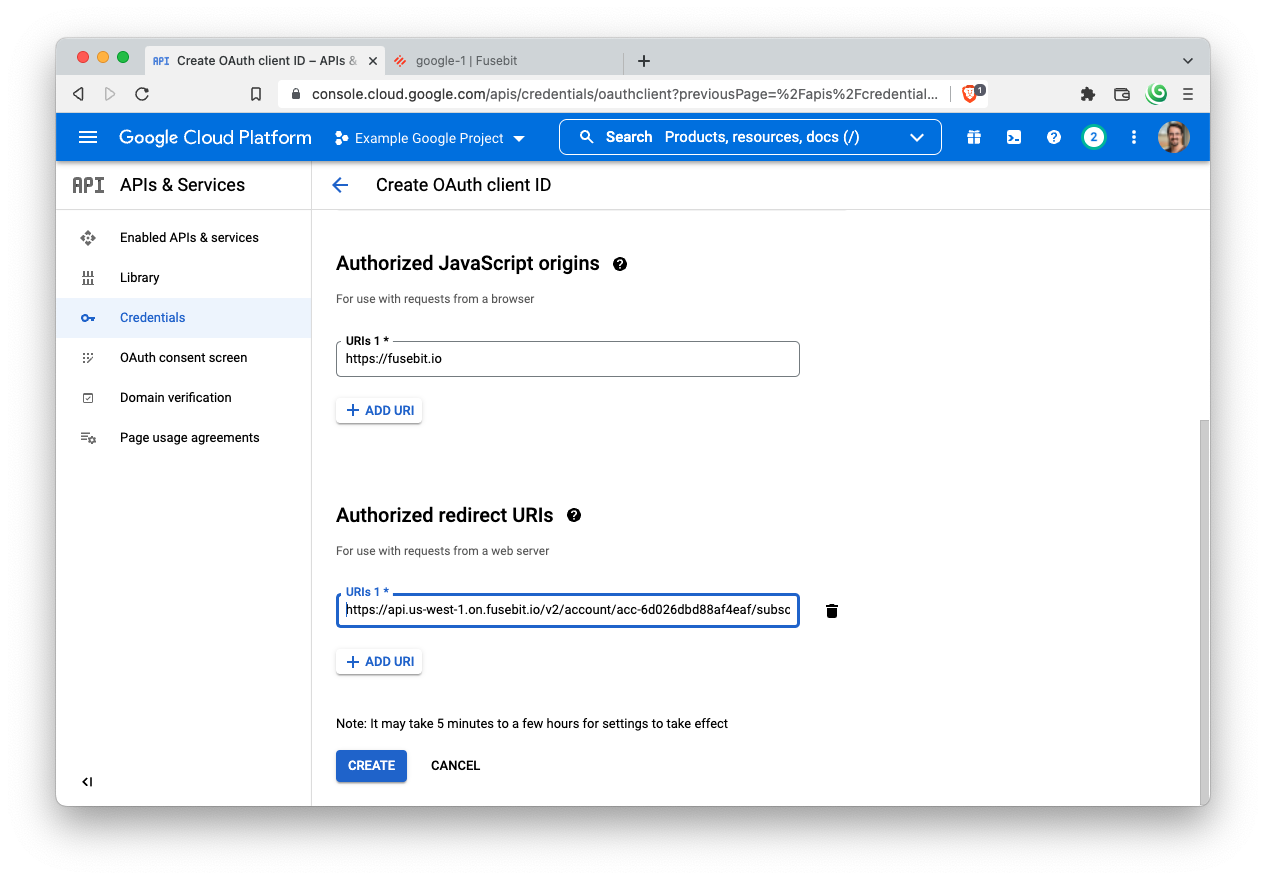Activate Cloud Shell terminal icon
1266x880 pixels.
pos(1014,137)
